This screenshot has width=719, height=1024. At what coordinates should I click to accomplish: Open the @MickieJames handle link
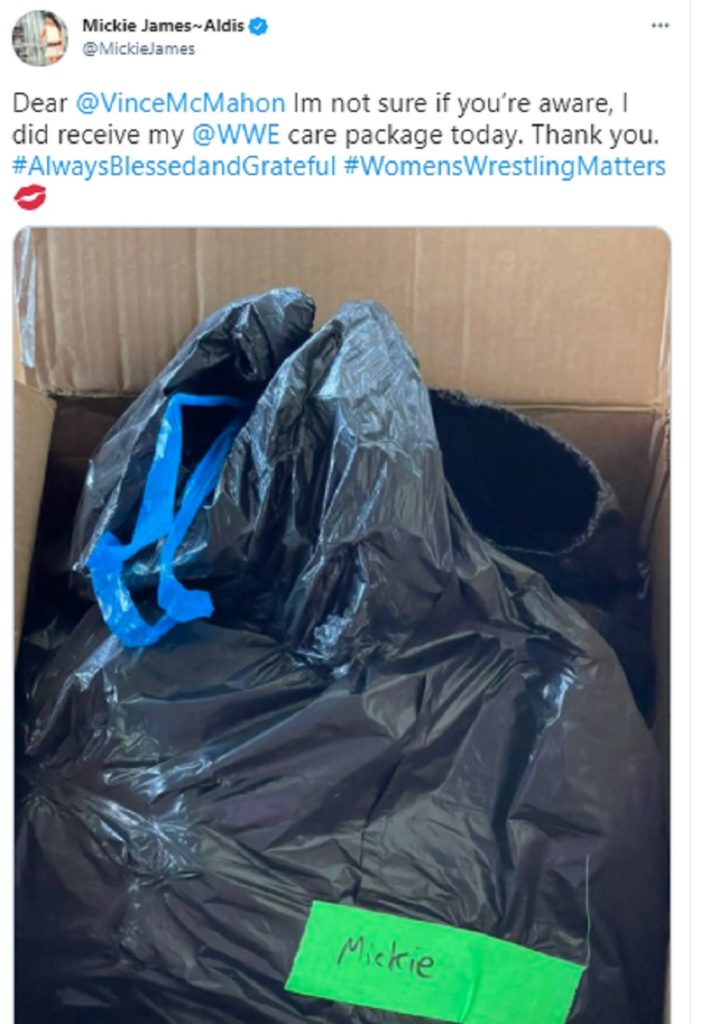[138, 49]
